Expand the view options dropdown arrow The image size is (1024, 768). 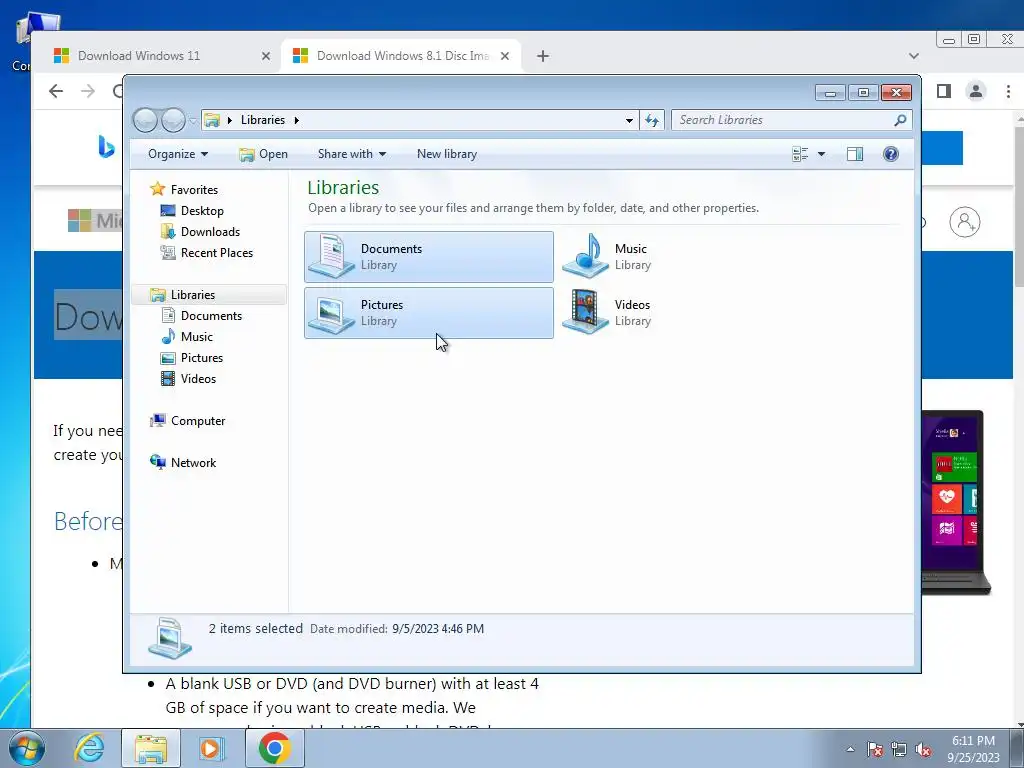822,154
